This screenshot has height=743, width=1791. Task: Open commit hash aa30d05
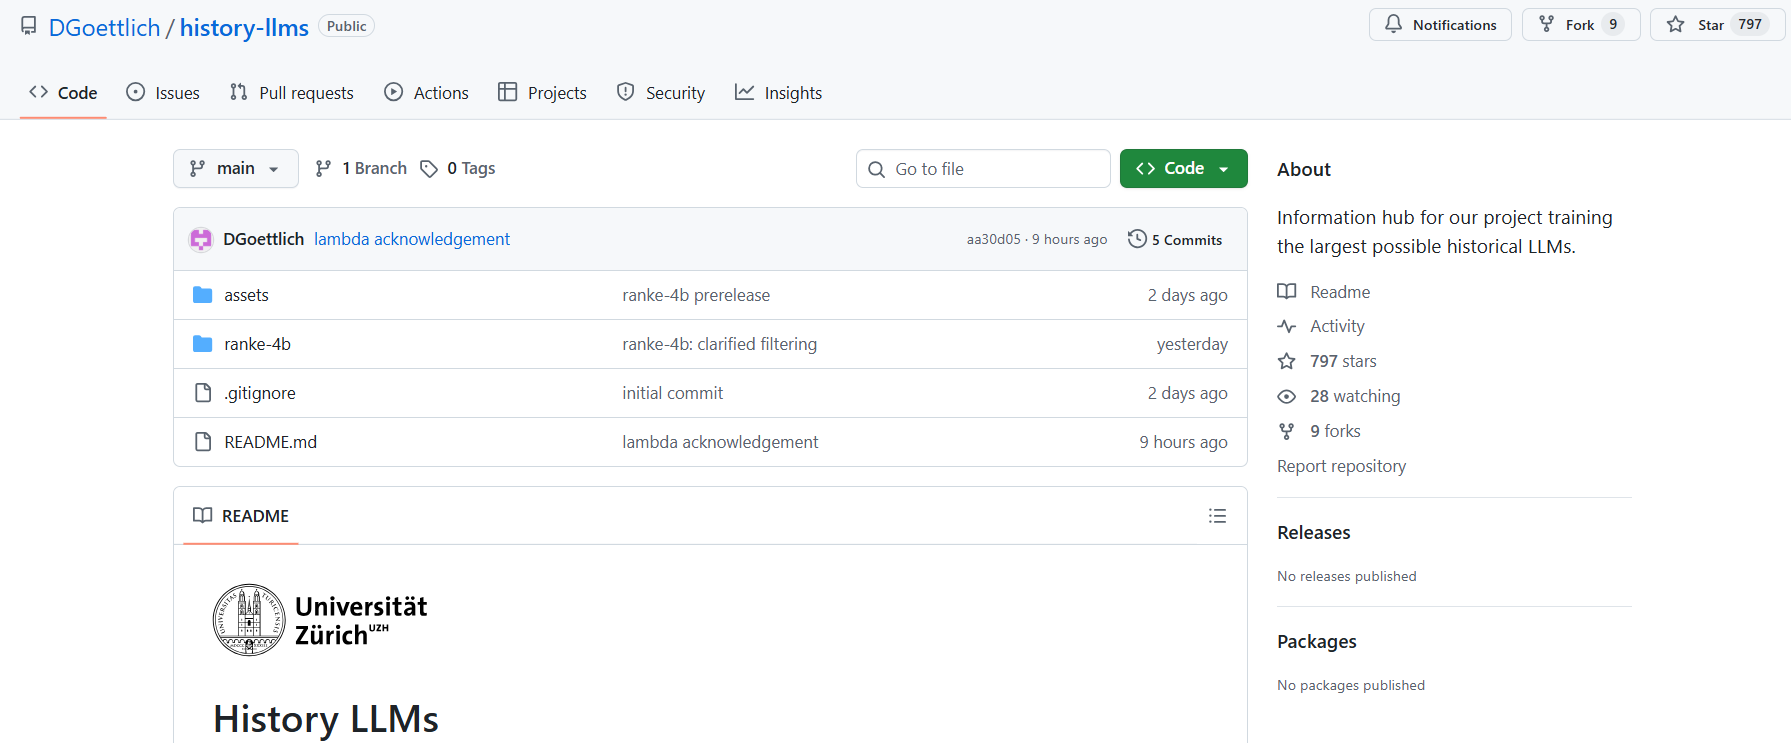point(994,240)
